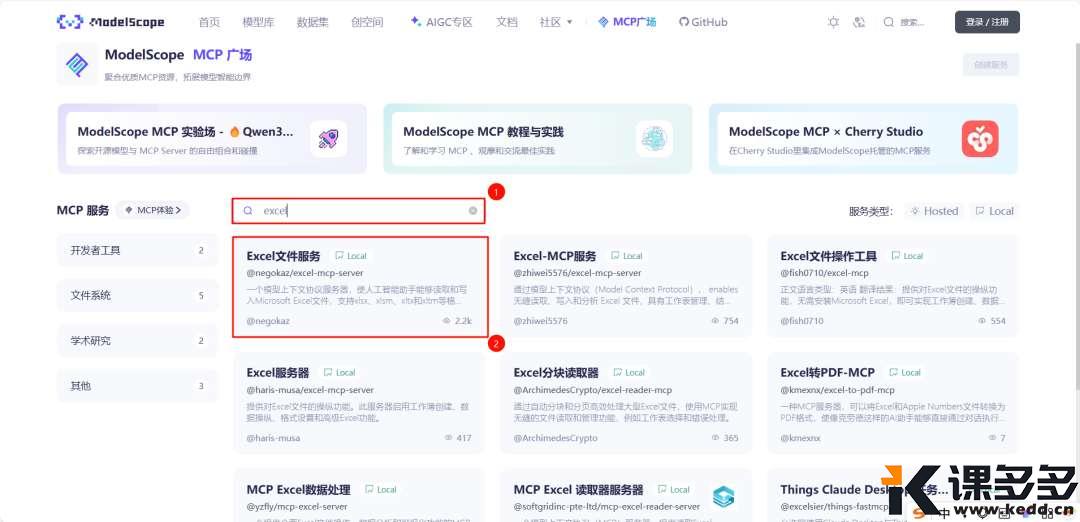Click the Cherry Studio red logo icon

tap(979, 139)
